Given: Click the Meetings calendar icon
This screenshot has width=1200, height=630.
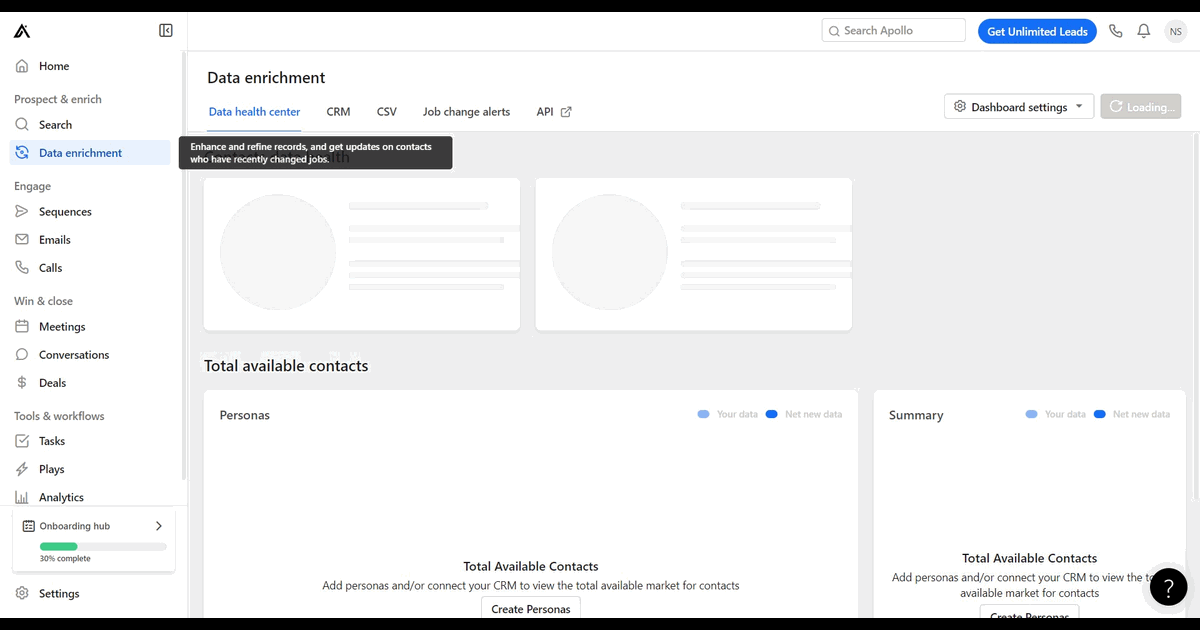Looking at the screenshot, I should pos(22,327).
